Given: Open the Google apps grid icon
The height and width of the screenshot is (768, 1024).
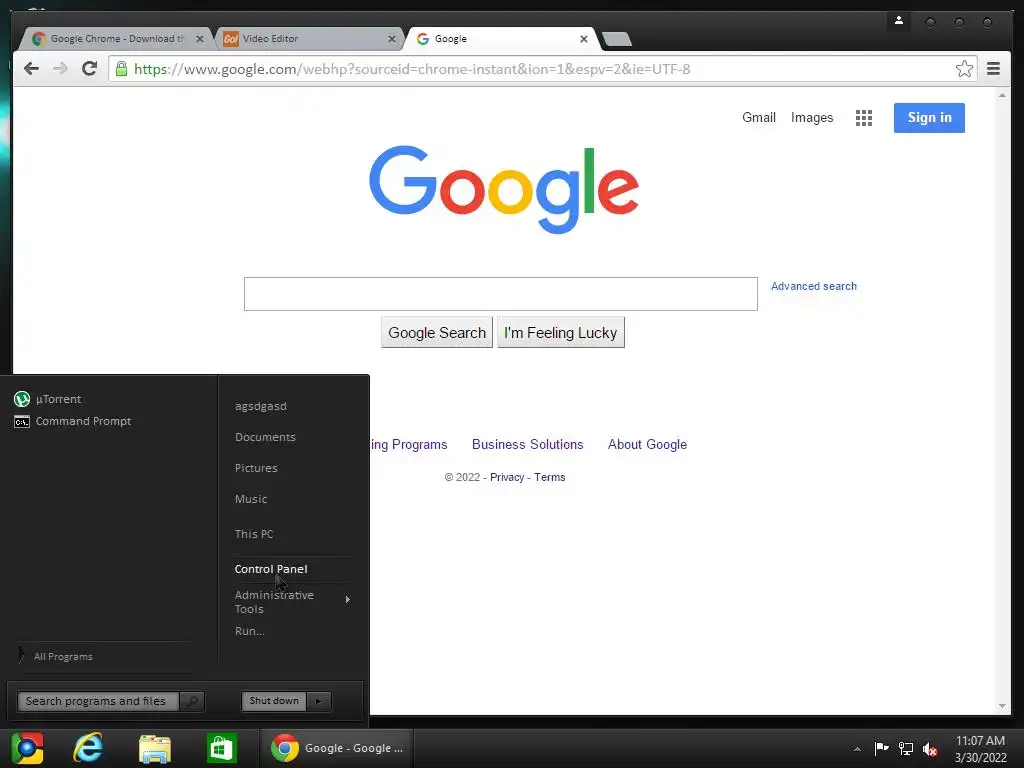Looking at the screenshot, I should pos(864,118).
